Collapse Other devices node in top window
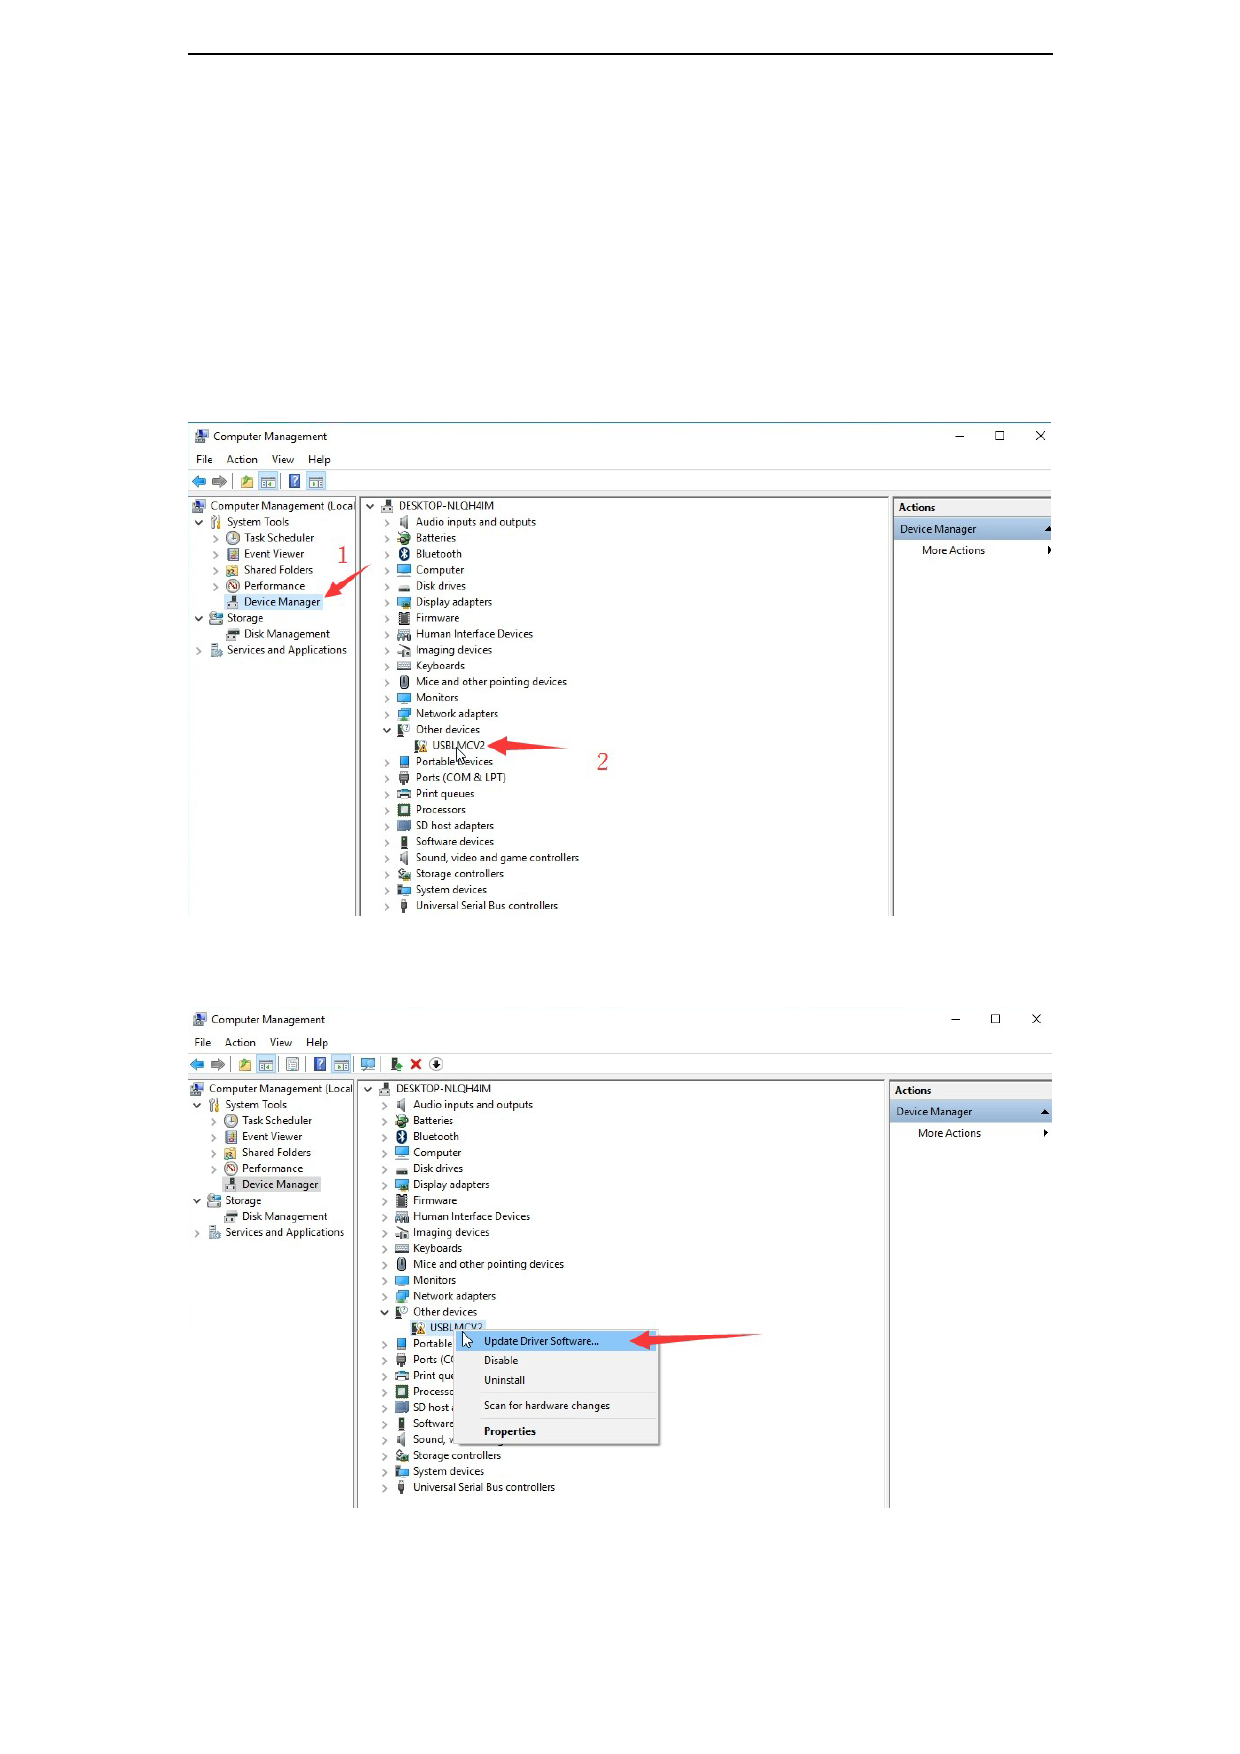The height and width of the screenshot is (1754, 1240). [387, 730]
